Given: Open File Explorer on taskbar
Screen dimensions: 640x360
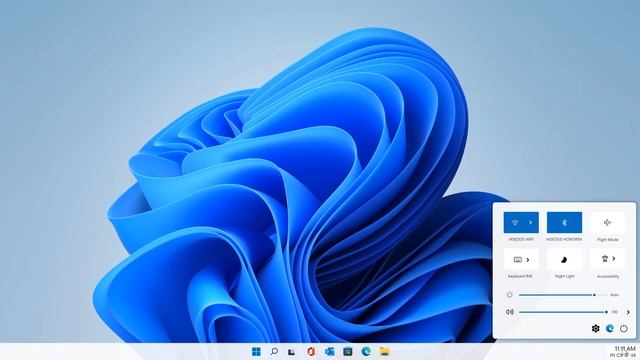Looking at the screenshot, I should pyautogui.click(x=384, y=351).
